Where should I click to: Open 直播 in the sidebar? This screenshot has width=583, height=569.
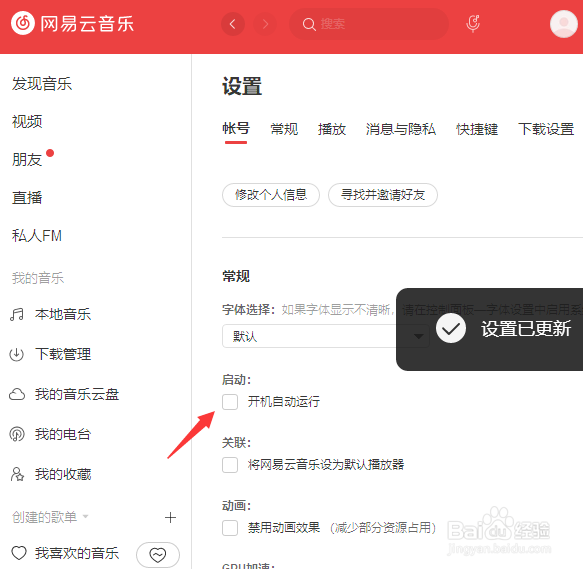pos(27,197)
